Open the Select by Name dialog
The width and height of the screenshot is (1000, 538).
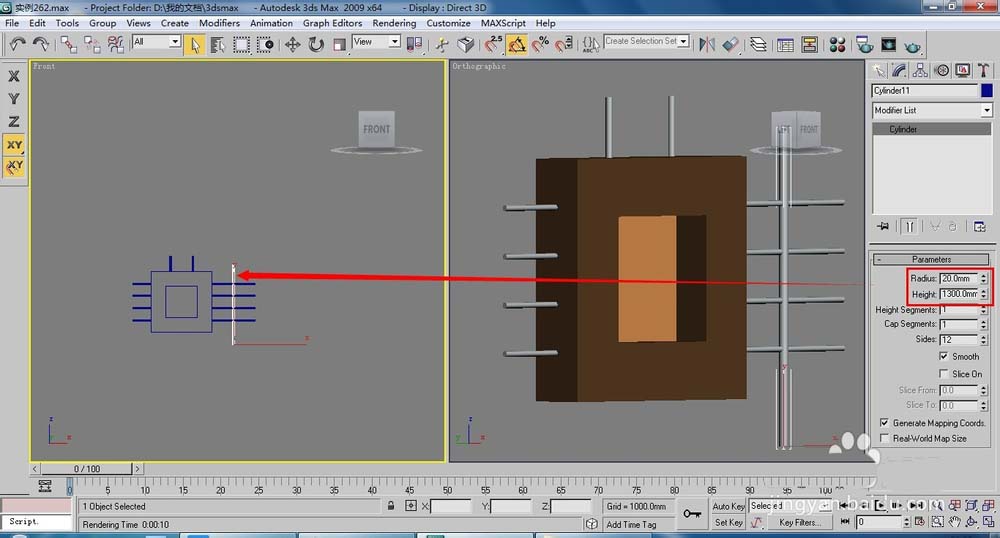218,45
